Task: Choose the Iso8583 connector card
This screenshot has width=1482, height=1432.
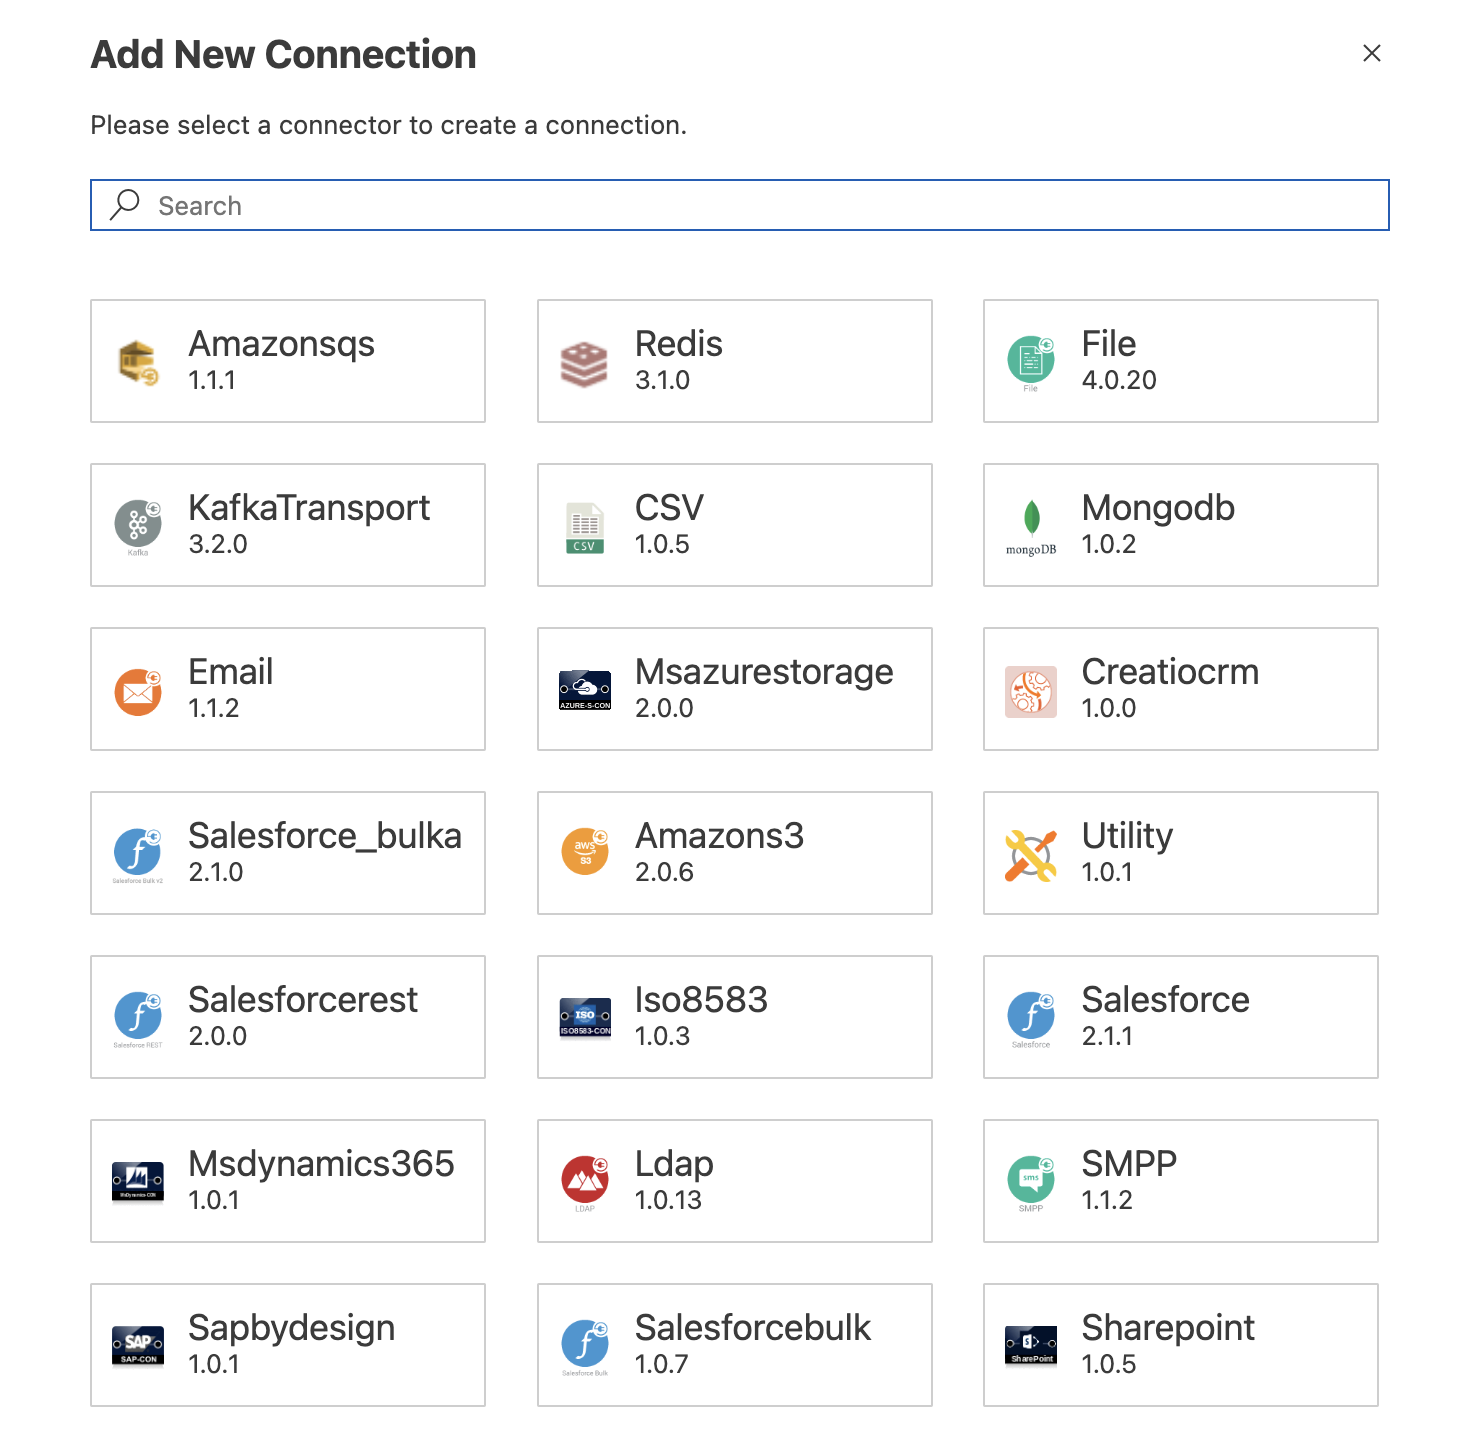Action: click(734, 1017)
